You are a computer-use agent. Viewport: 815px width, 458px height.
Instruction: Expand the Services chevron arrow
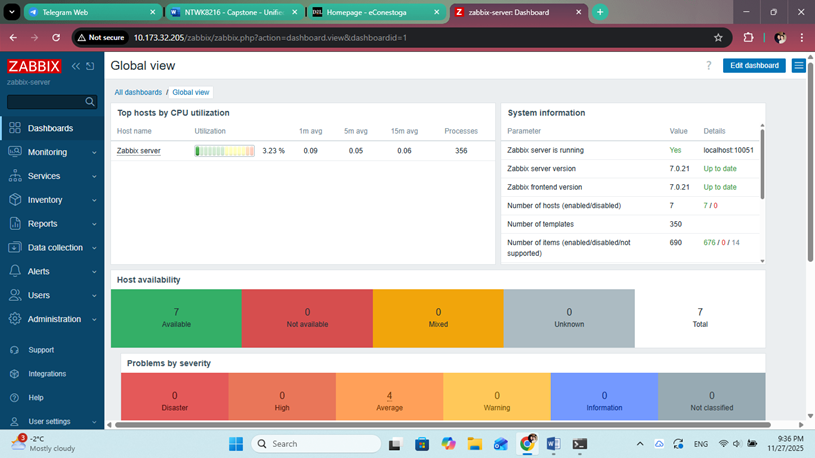[x=94, y=177]
